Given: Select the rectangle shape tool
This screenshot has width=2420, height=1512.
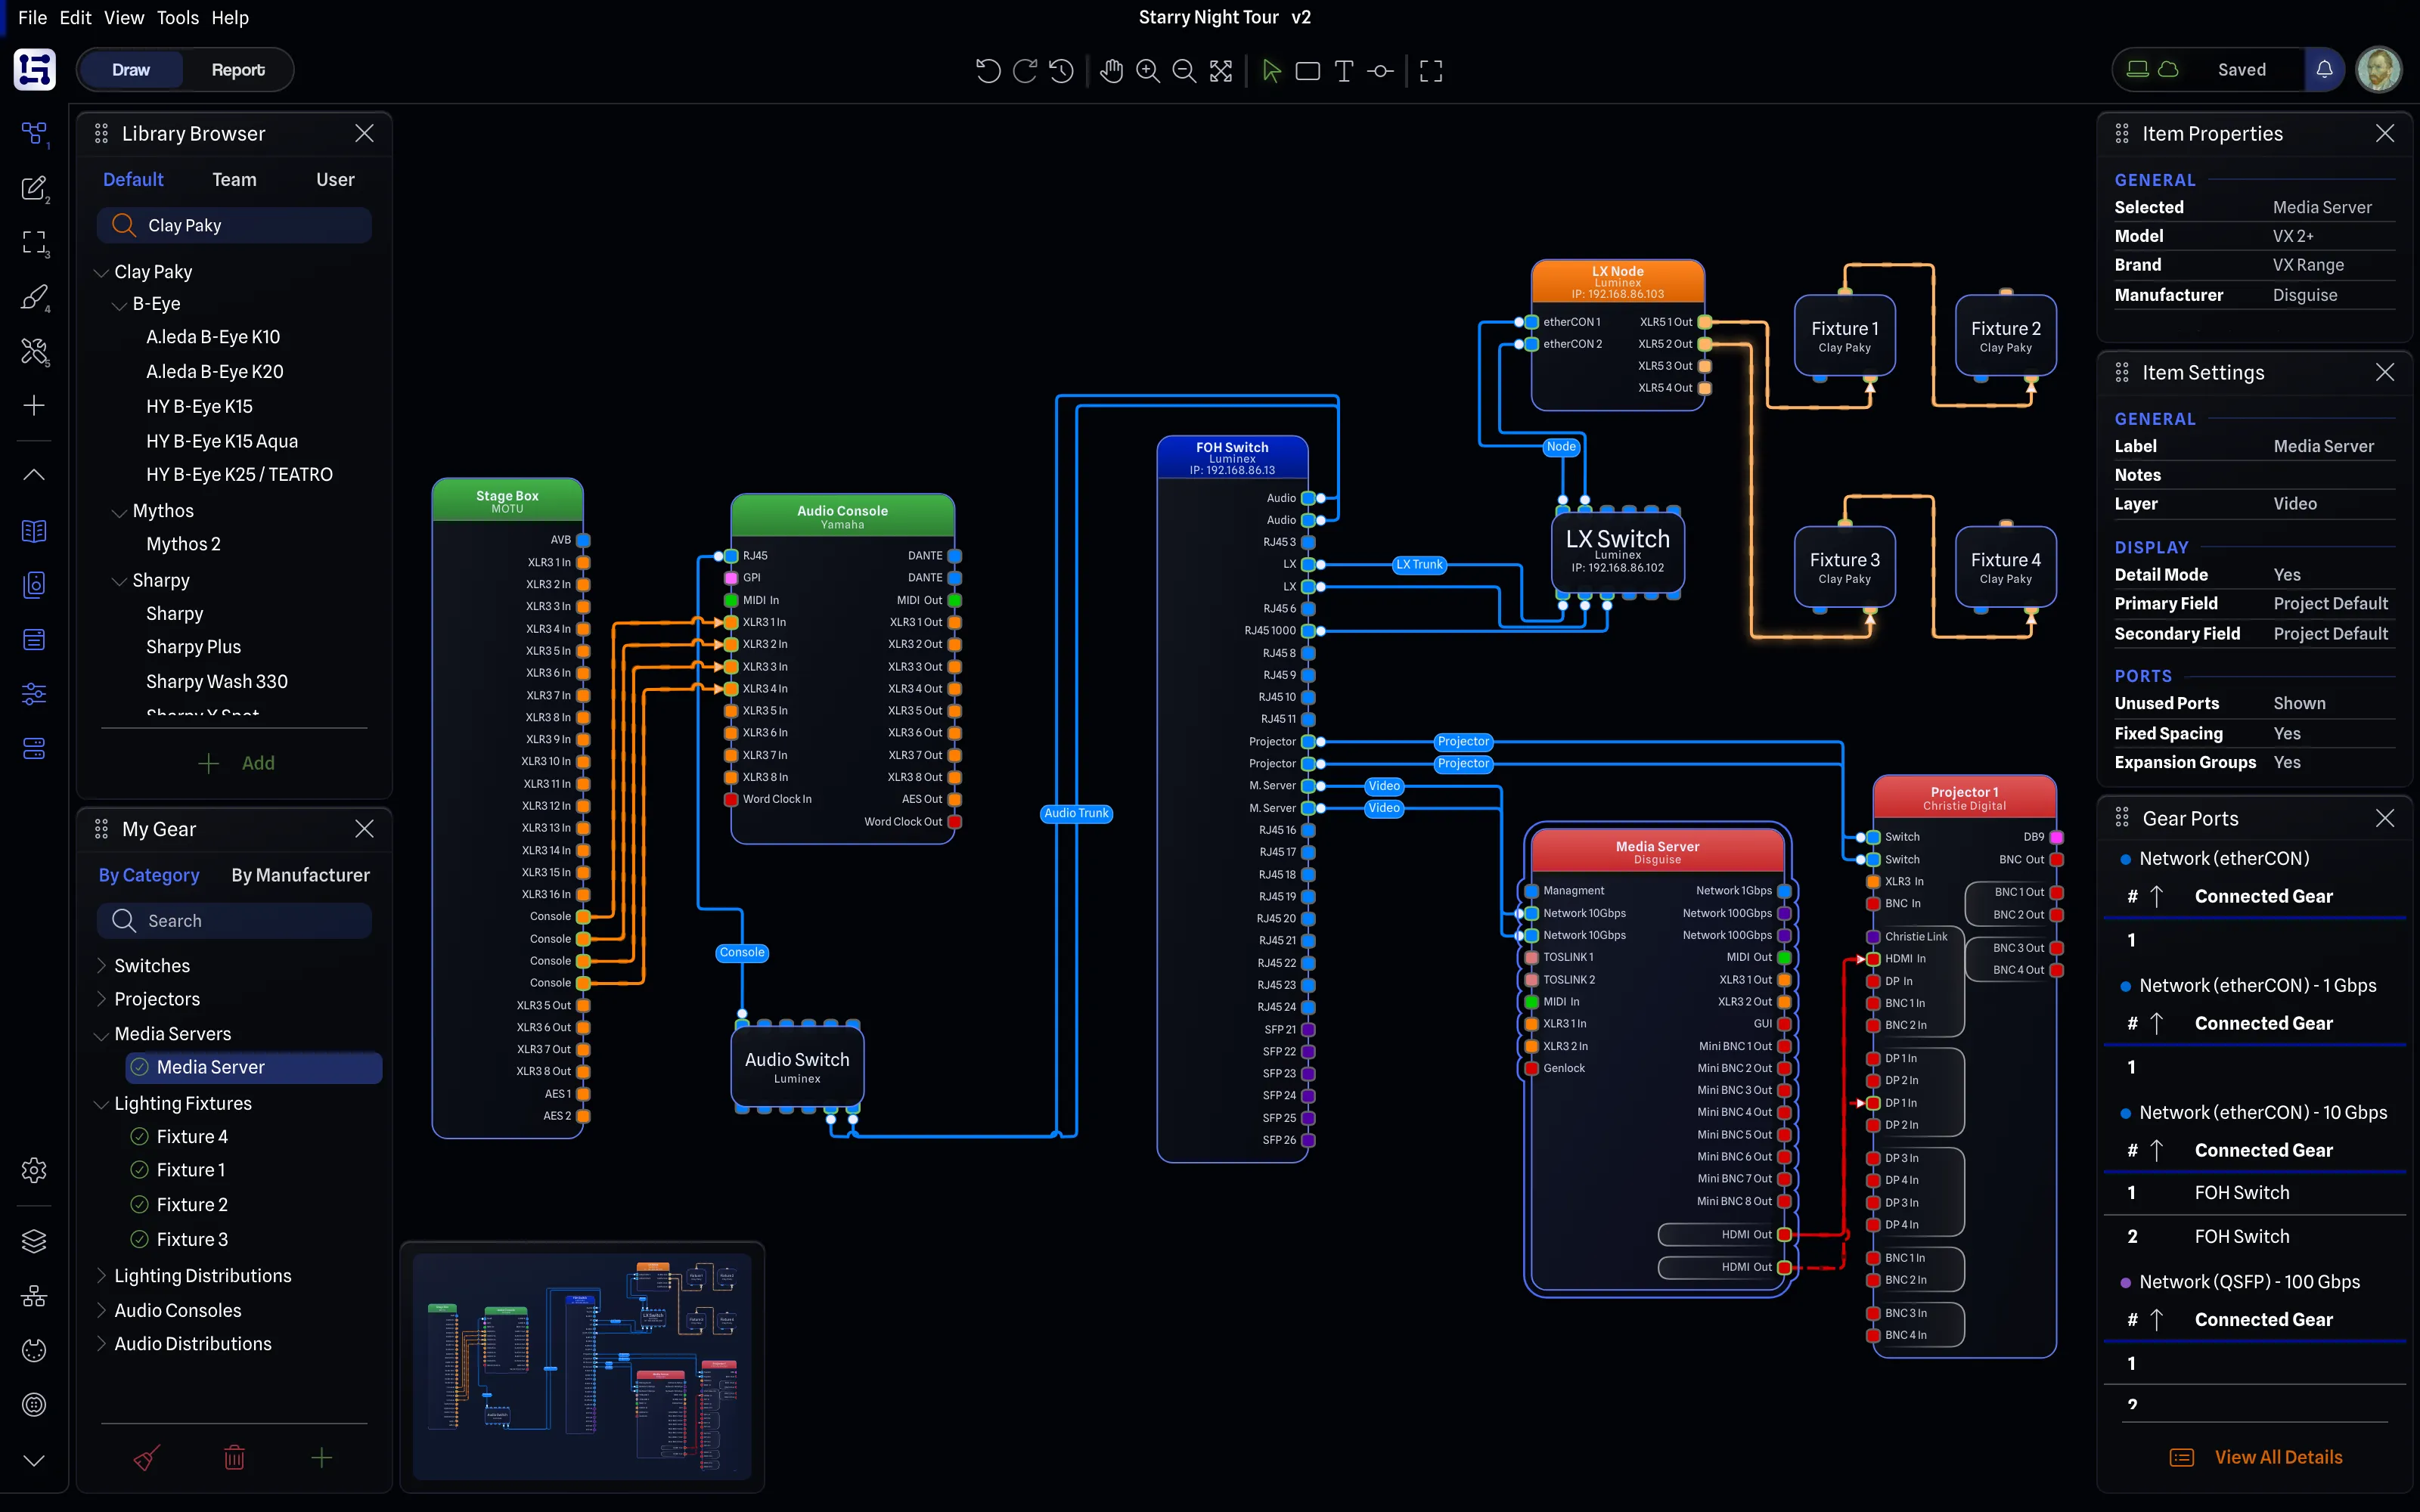Looking at the screenshot, I should tap(1307, 70).
